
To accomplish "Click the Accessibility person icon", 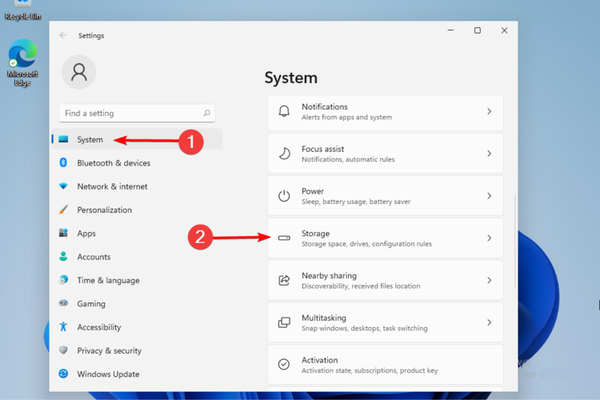I will [63, 327].
